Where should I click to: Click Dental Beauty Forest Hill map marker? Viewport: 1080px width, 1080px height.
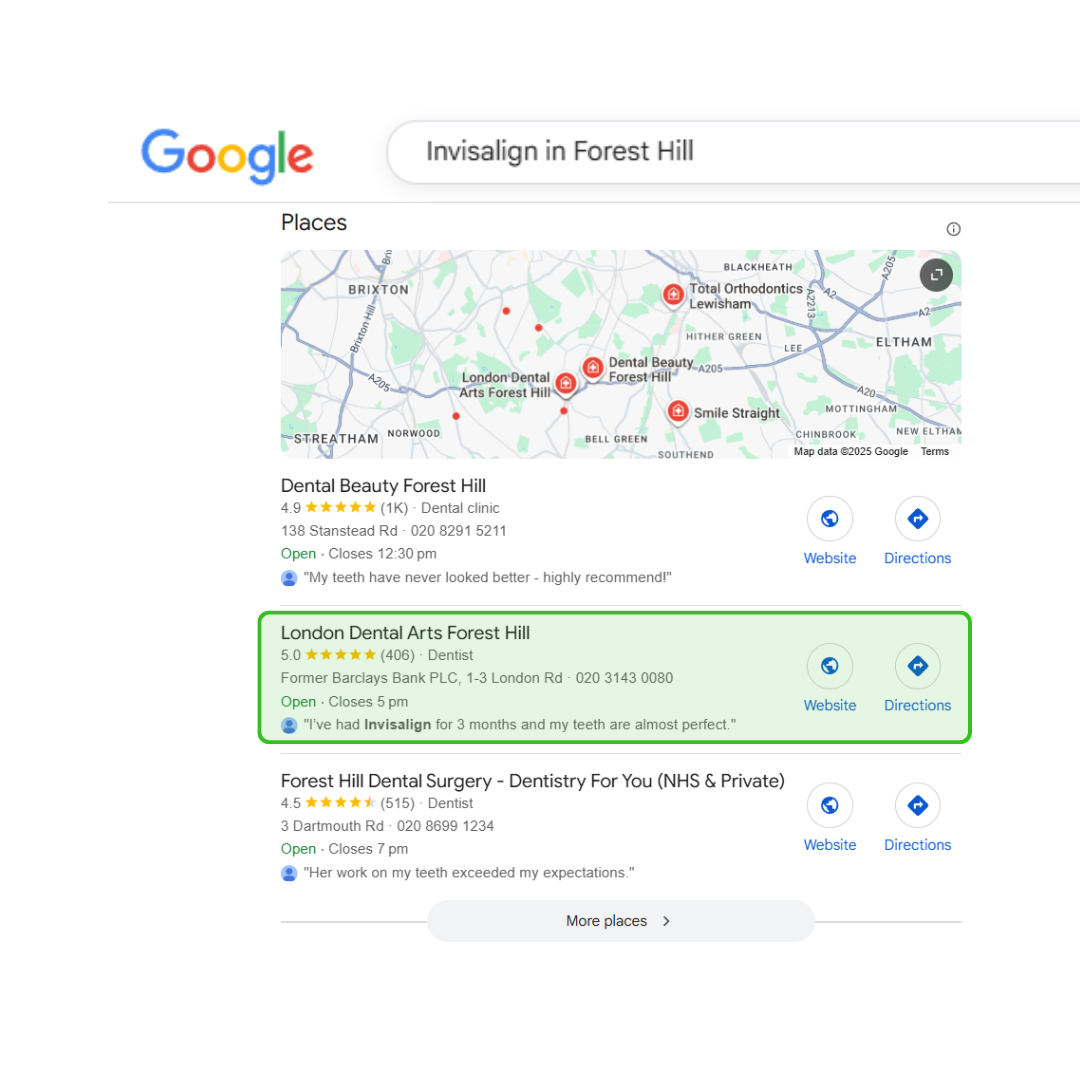pyautogui.click(x=592, y=368)
